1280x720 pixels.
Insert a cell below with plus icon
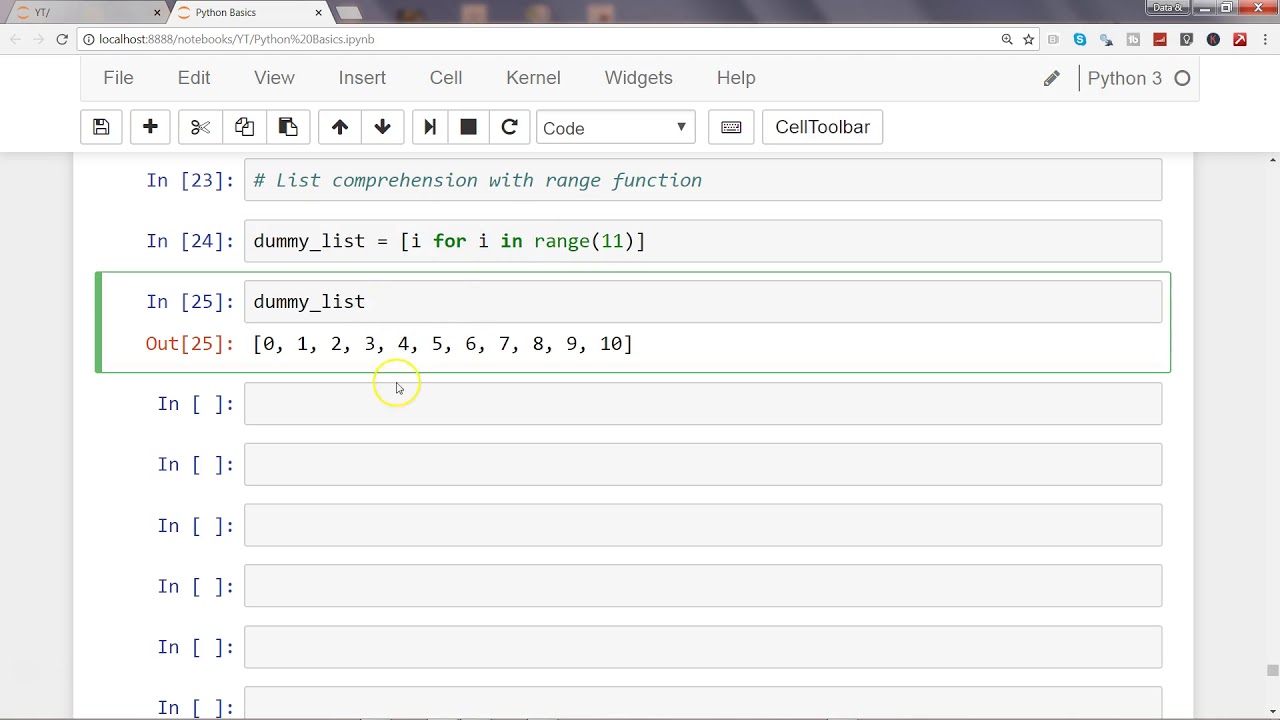tap(150, 127)
